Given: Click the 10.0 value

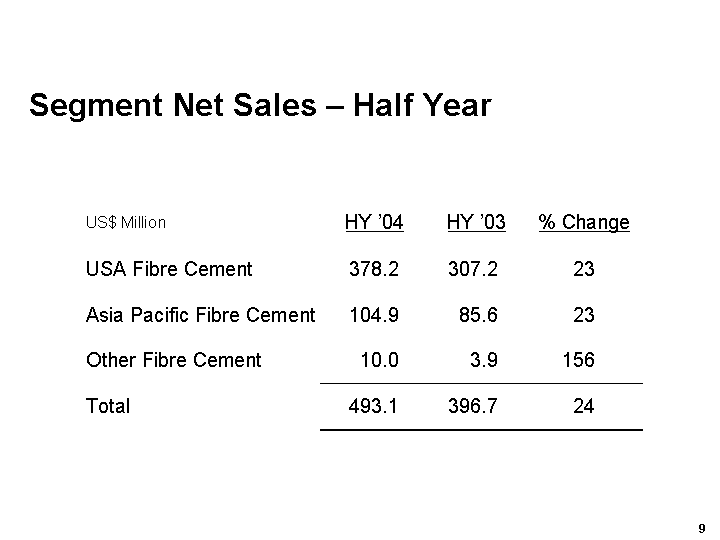Looking at the screenshot, I should [379, 360].
